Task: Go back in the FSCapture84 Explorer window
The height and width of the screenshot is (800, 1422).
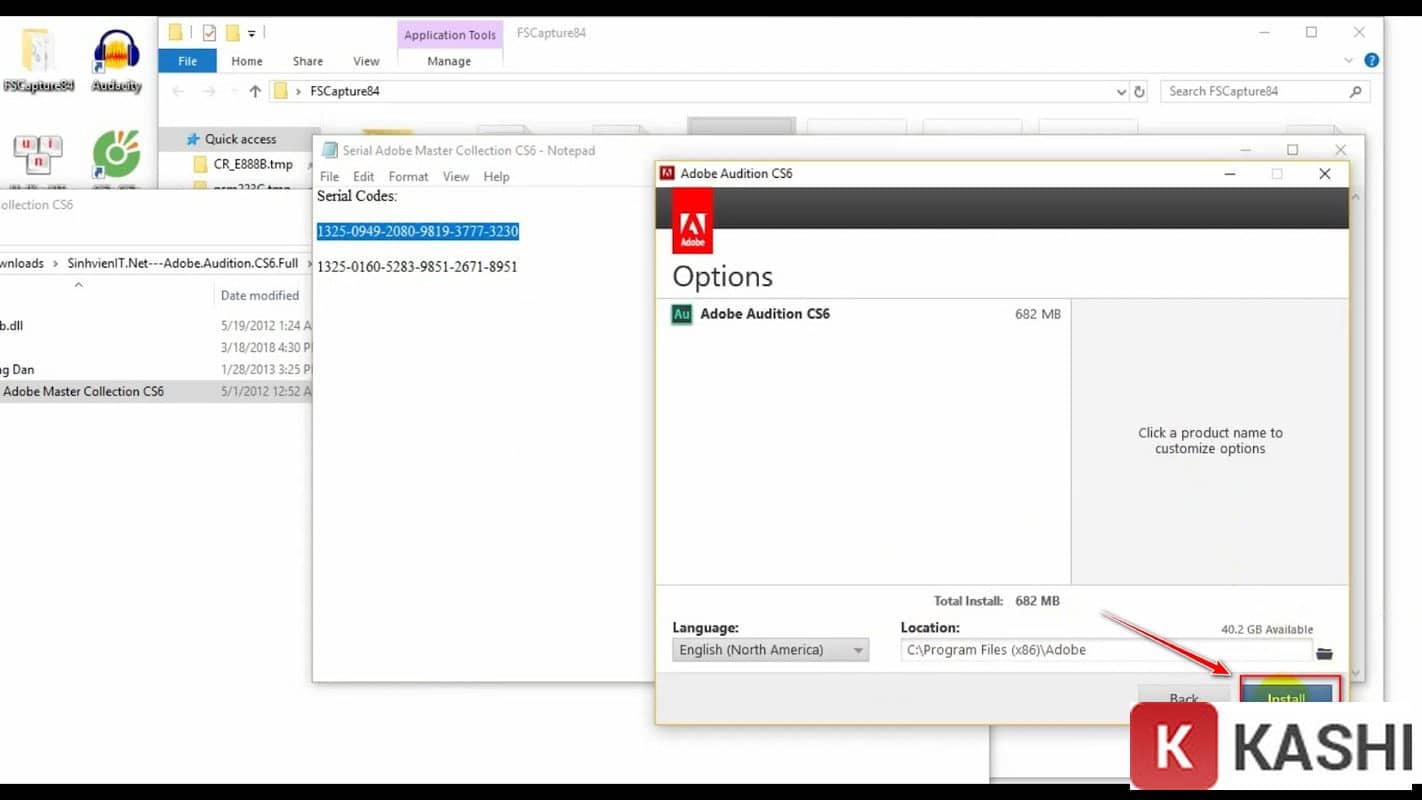Action: tap(178, 91)
